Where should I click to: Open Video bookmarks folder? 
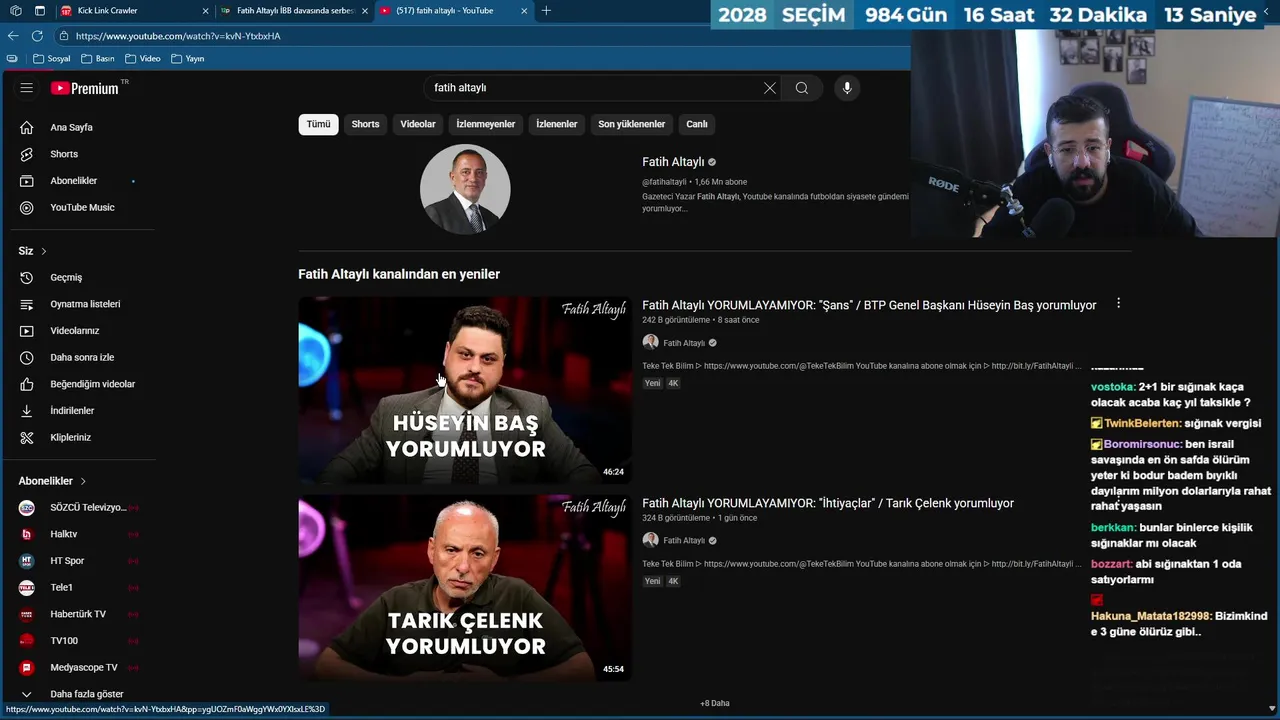(143, 59)
